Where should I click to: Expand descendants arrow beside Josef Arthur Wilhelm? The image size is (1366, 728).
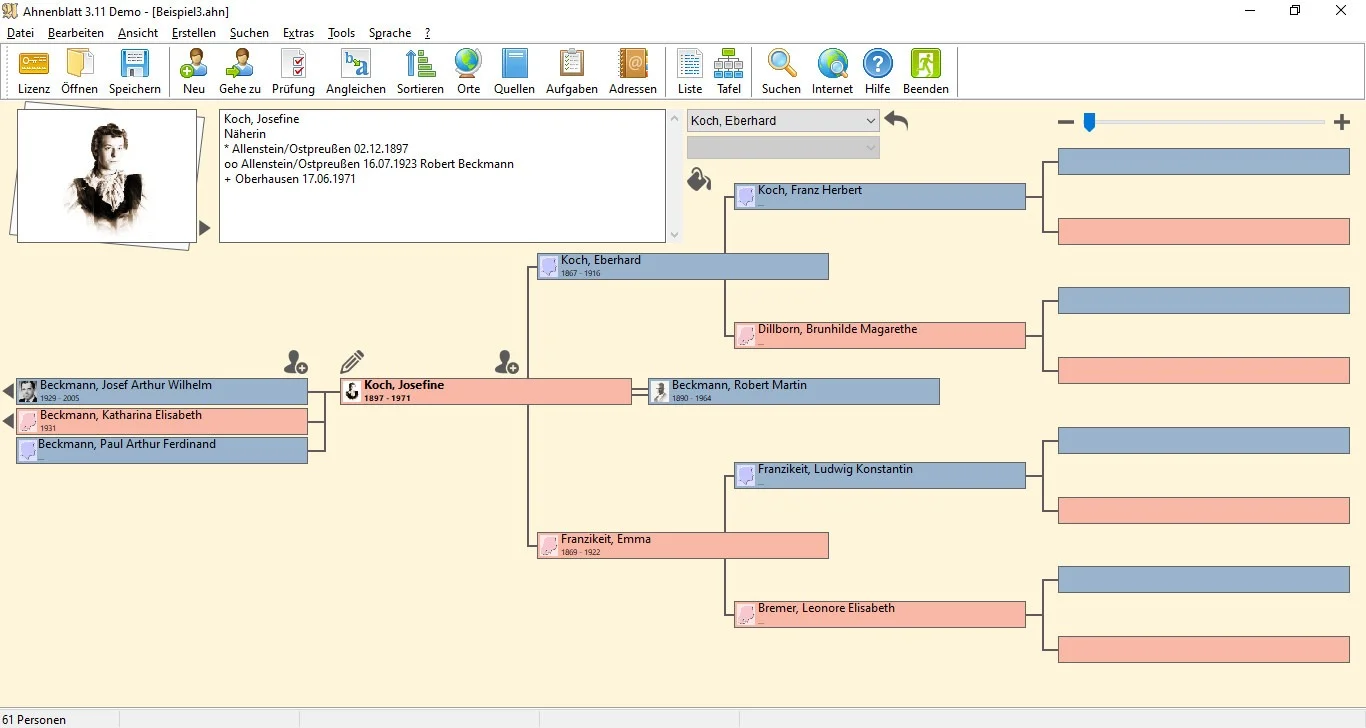tap(8, 391)
